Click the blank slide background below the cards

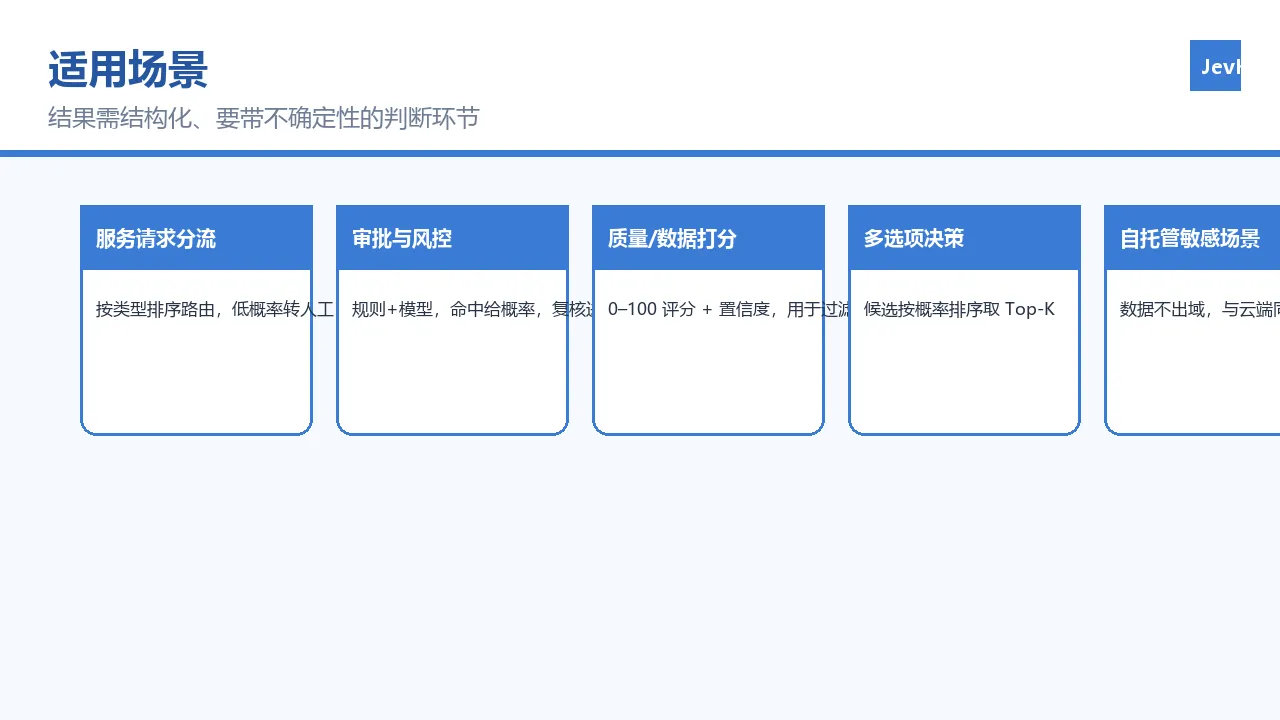point(640,580)
